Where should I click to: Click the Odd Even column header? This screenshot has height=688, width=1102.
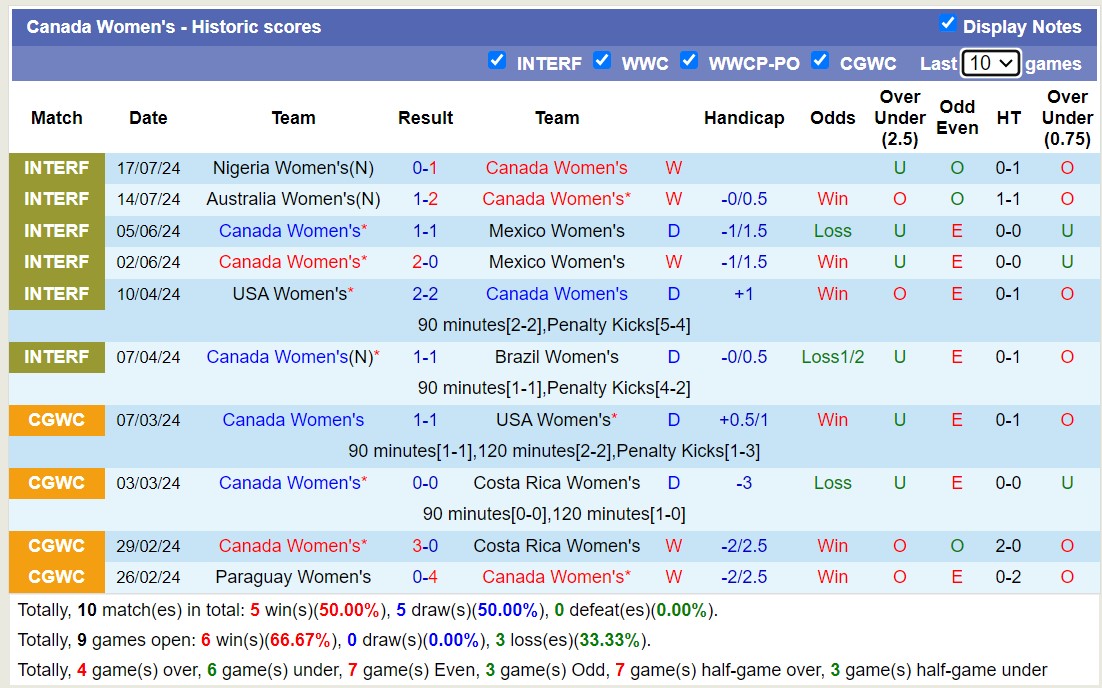click(957, 118)
